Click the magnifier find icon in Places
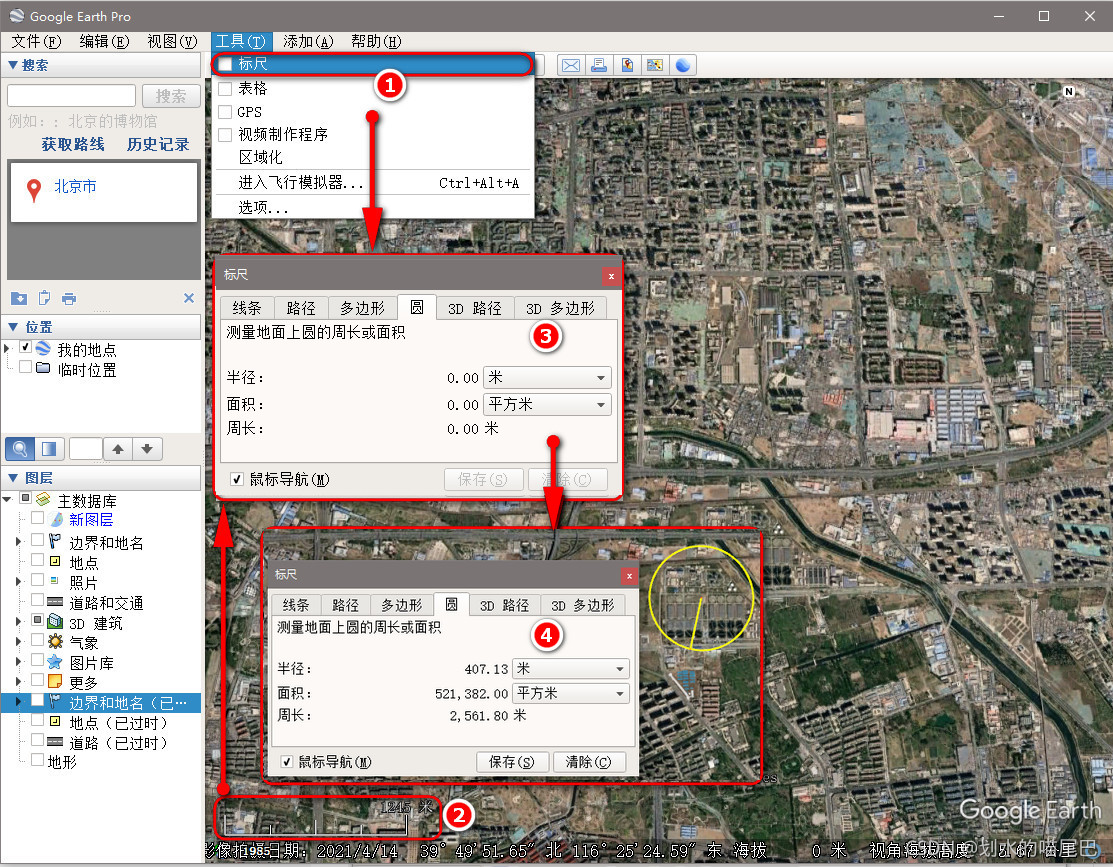Image resolution: width=1113 pixels, height=867 pixels. 20,449
